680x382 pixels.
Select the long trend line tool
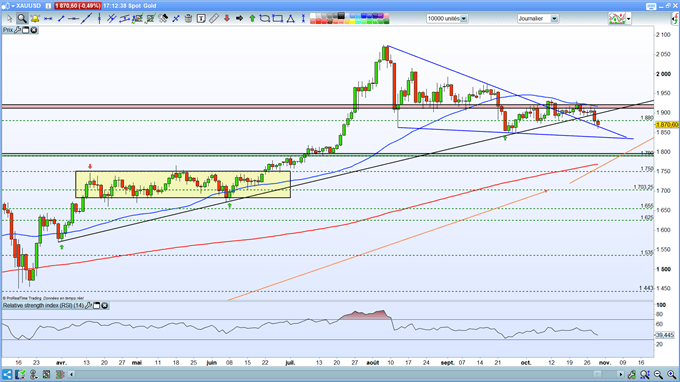coord(86,18)
